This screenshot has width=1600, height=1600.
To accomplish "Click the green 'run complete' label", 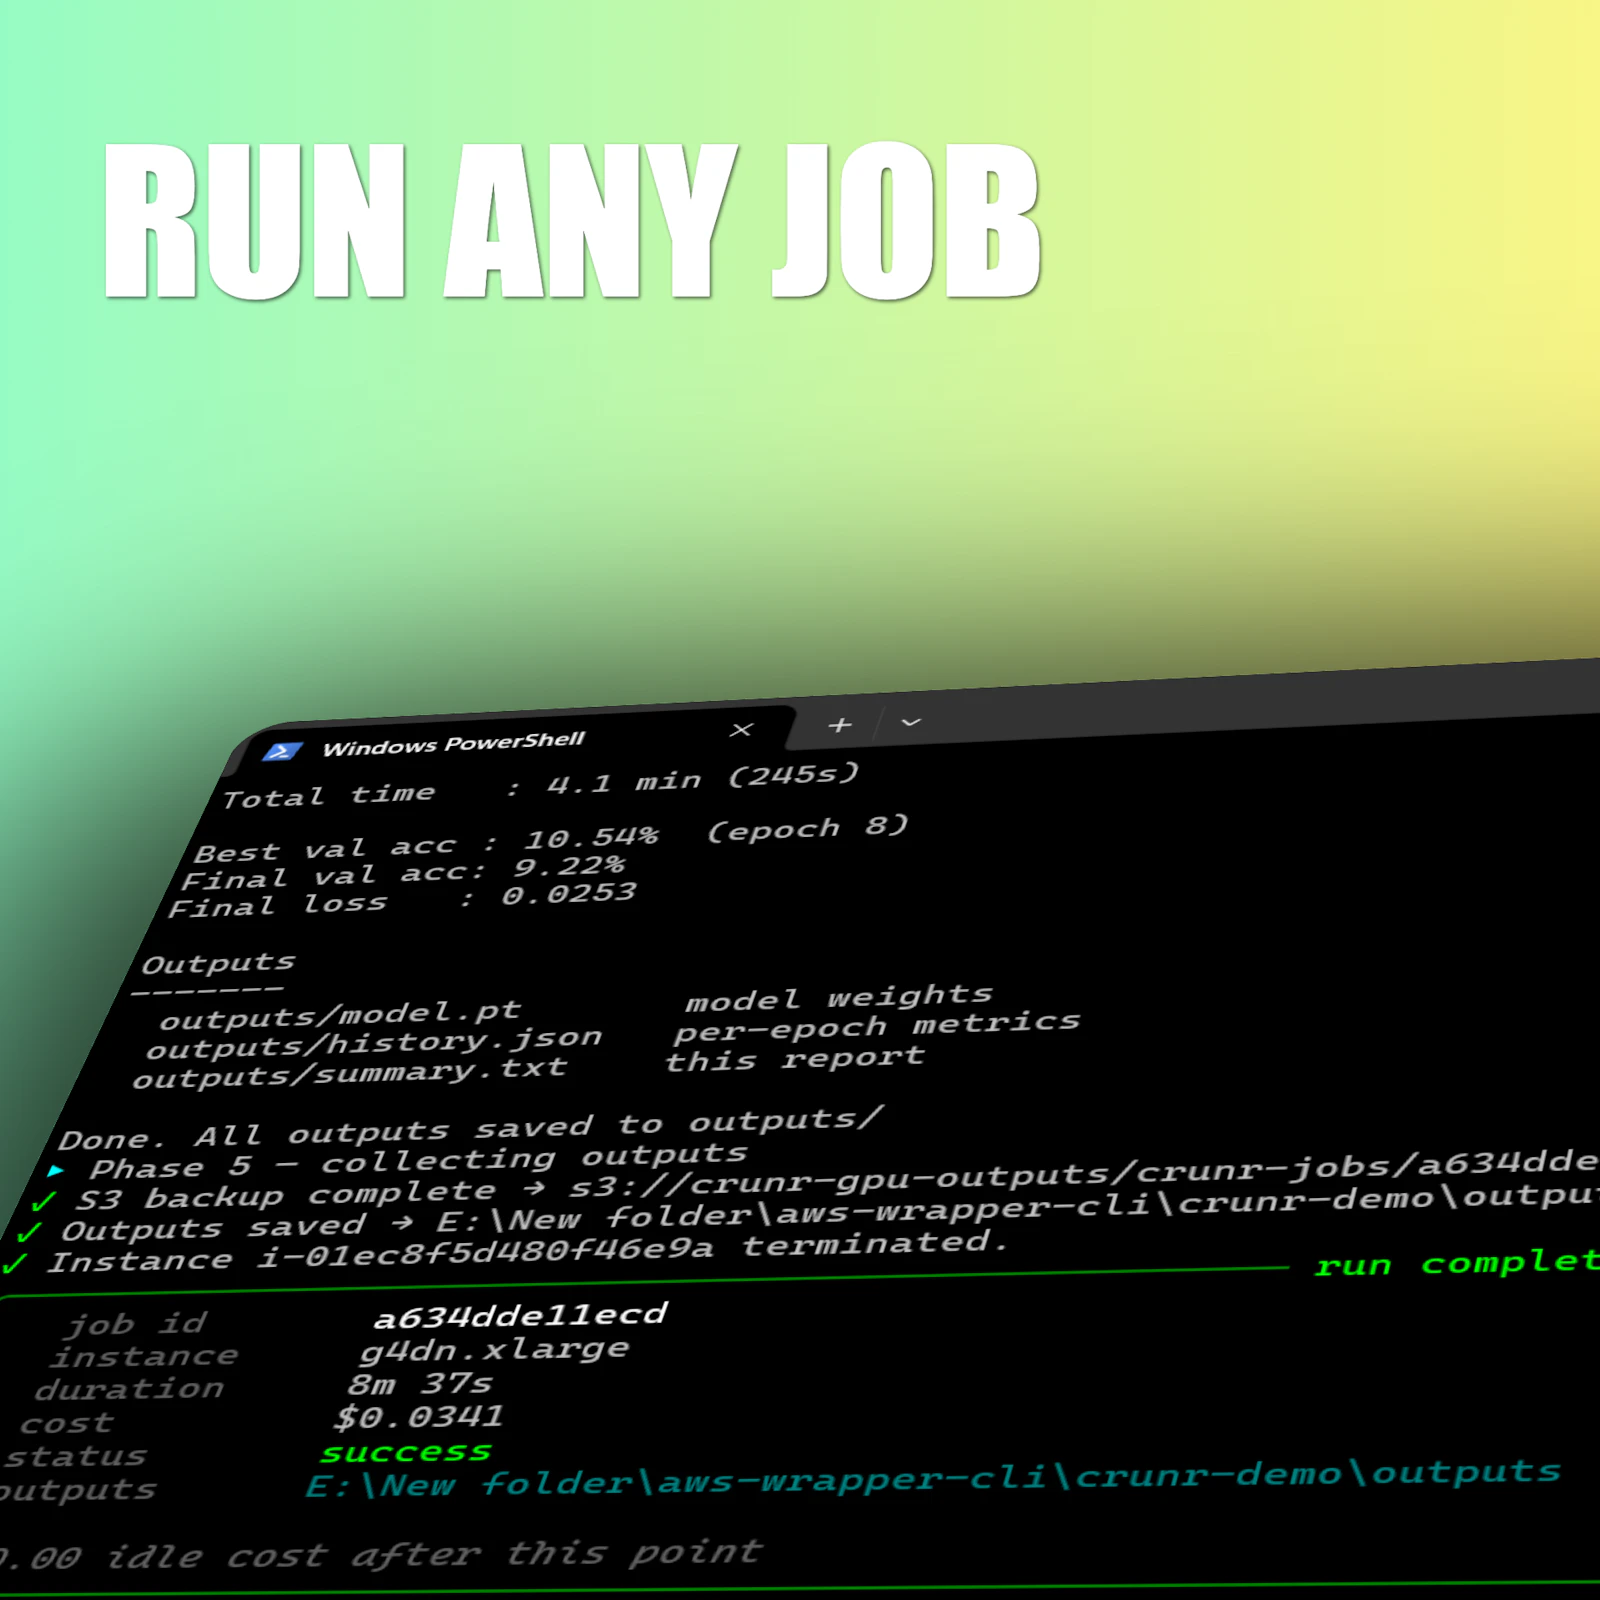I will click(1458, 1263).
